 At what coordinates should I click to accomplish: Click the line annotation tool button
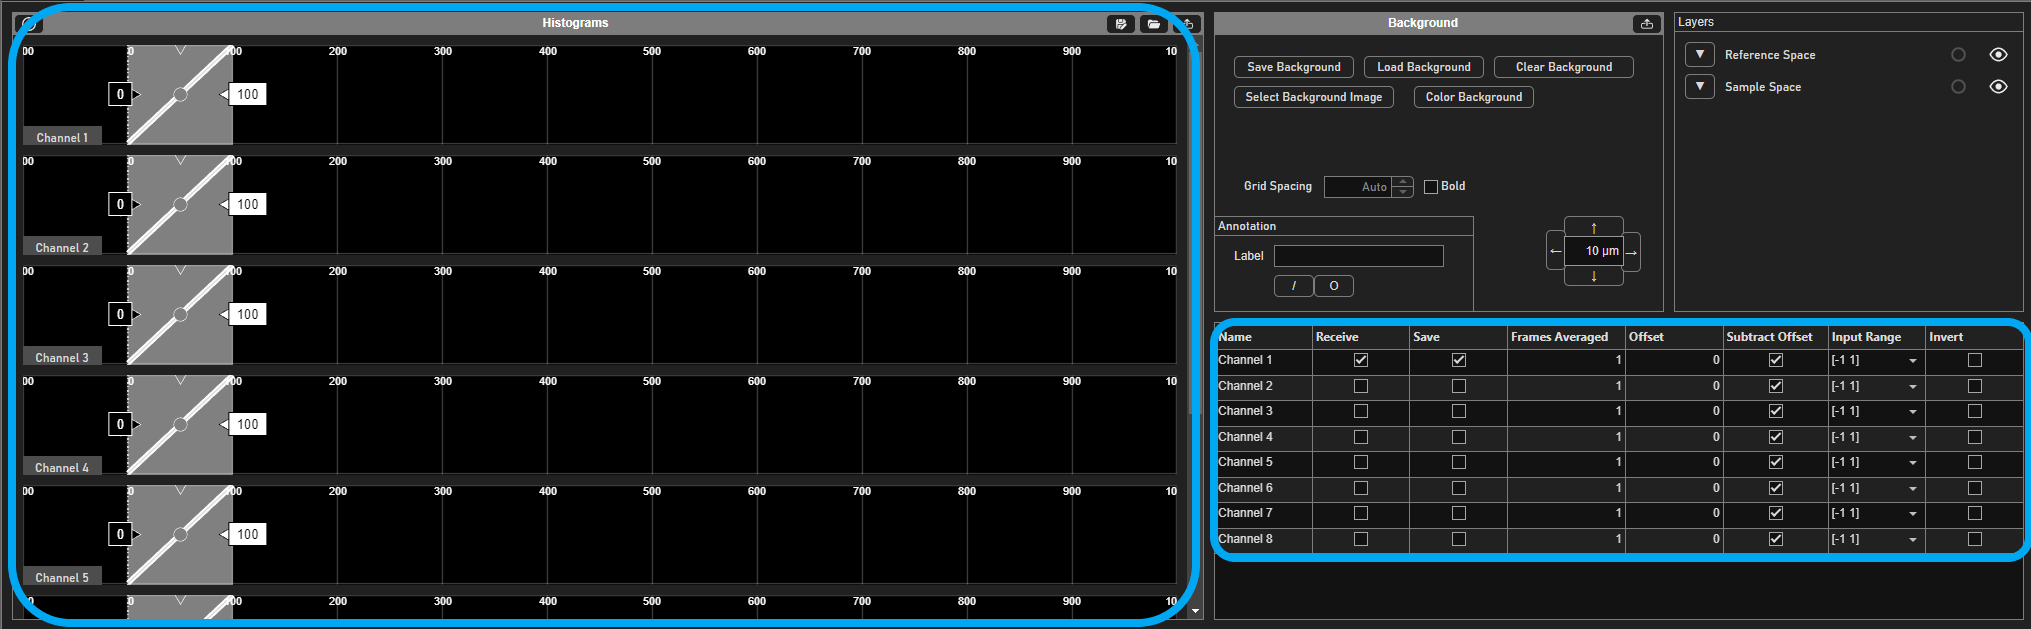pos(1293,286)
